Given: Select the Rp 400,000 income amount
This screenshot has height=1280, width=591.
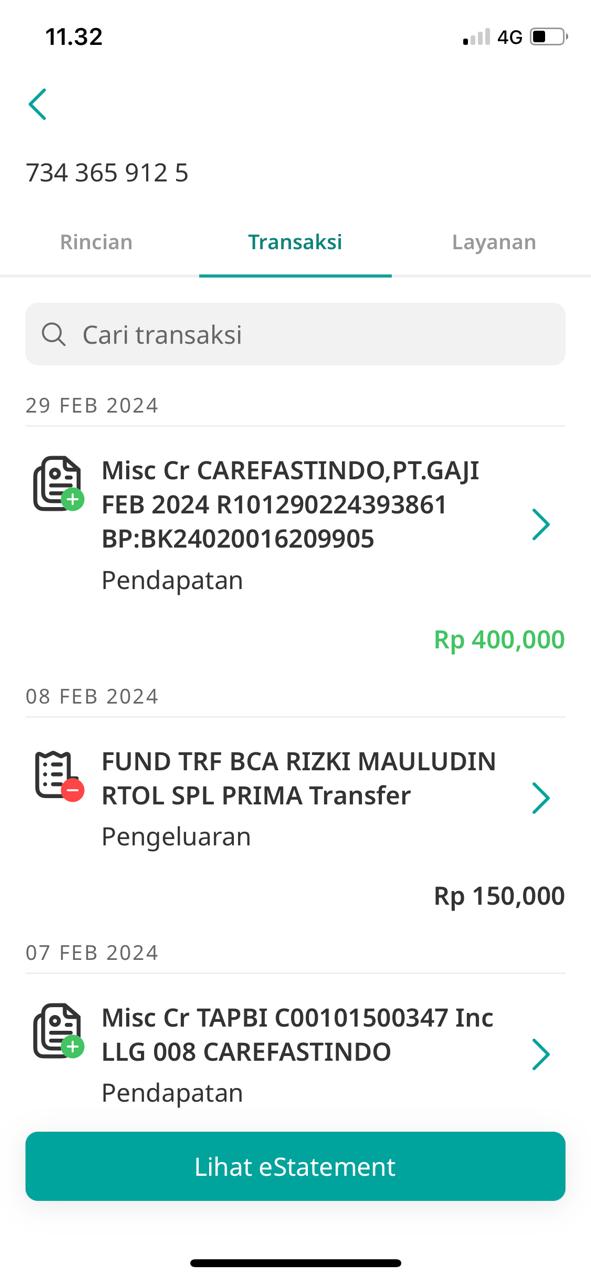Looking at the screenshot, I should tap(499, 640).
